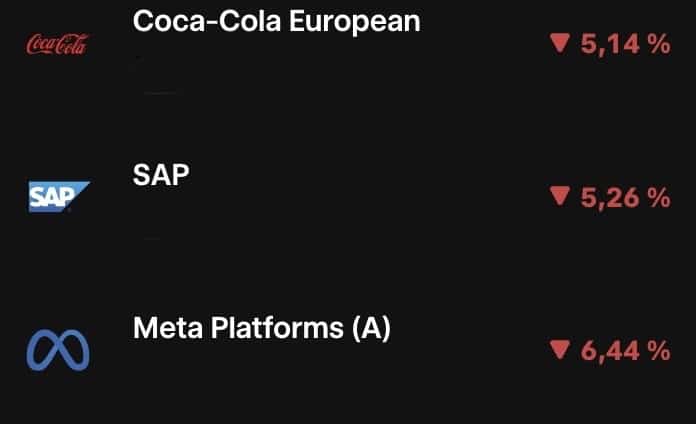Open the SAP stock title
This screenshot has width=696, height=424.
[x=161, y=174]
